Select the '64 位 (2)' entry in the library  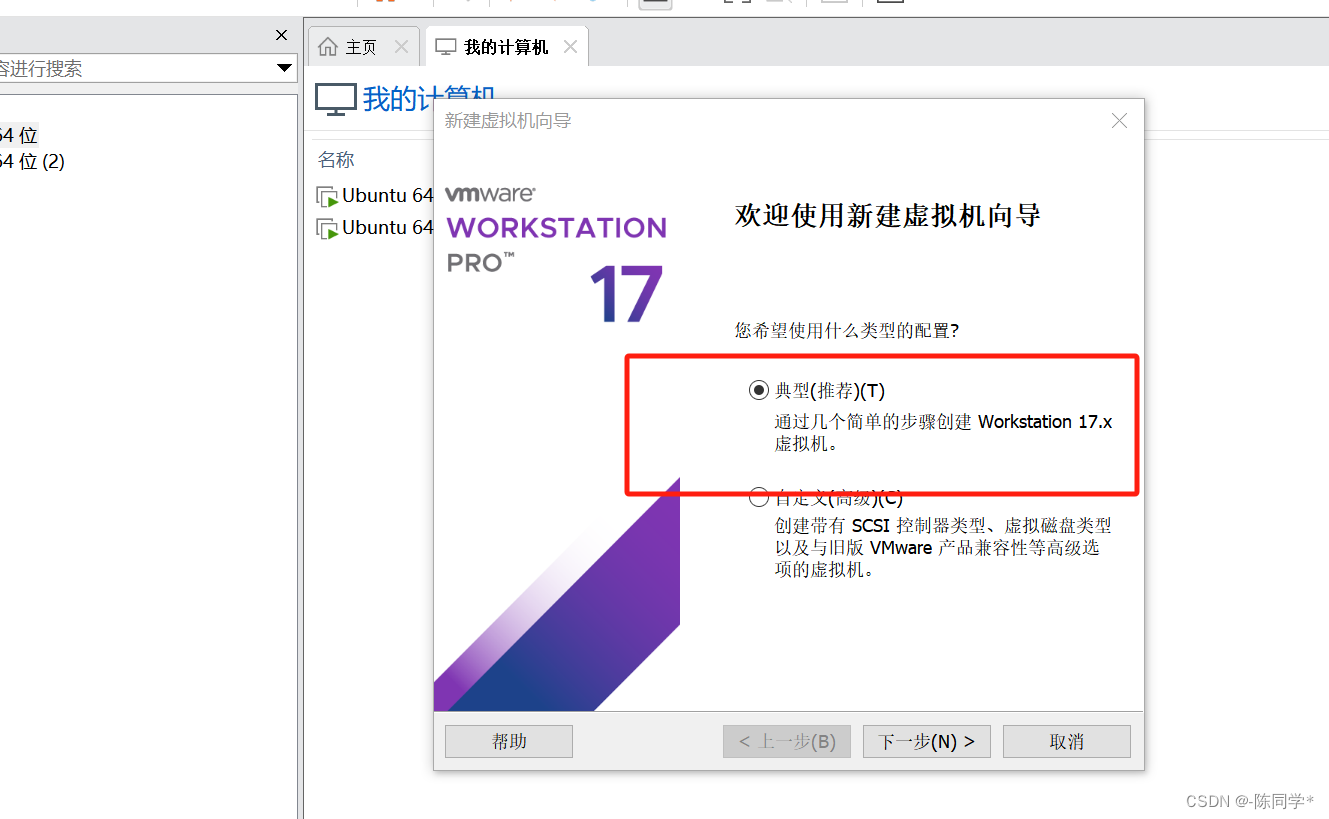[x=32, y=161]
